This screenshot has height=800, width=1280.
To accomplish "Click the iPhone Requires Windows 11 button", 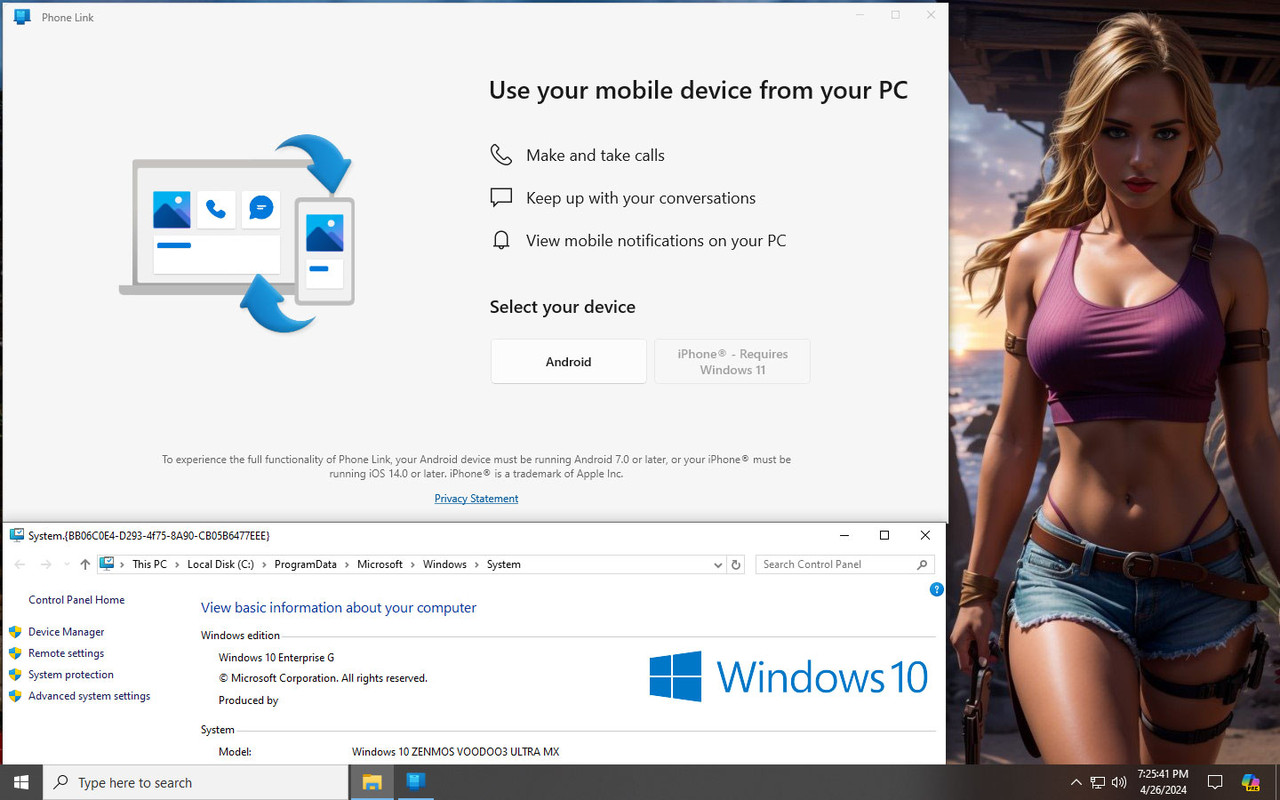I will click(732, 361).
